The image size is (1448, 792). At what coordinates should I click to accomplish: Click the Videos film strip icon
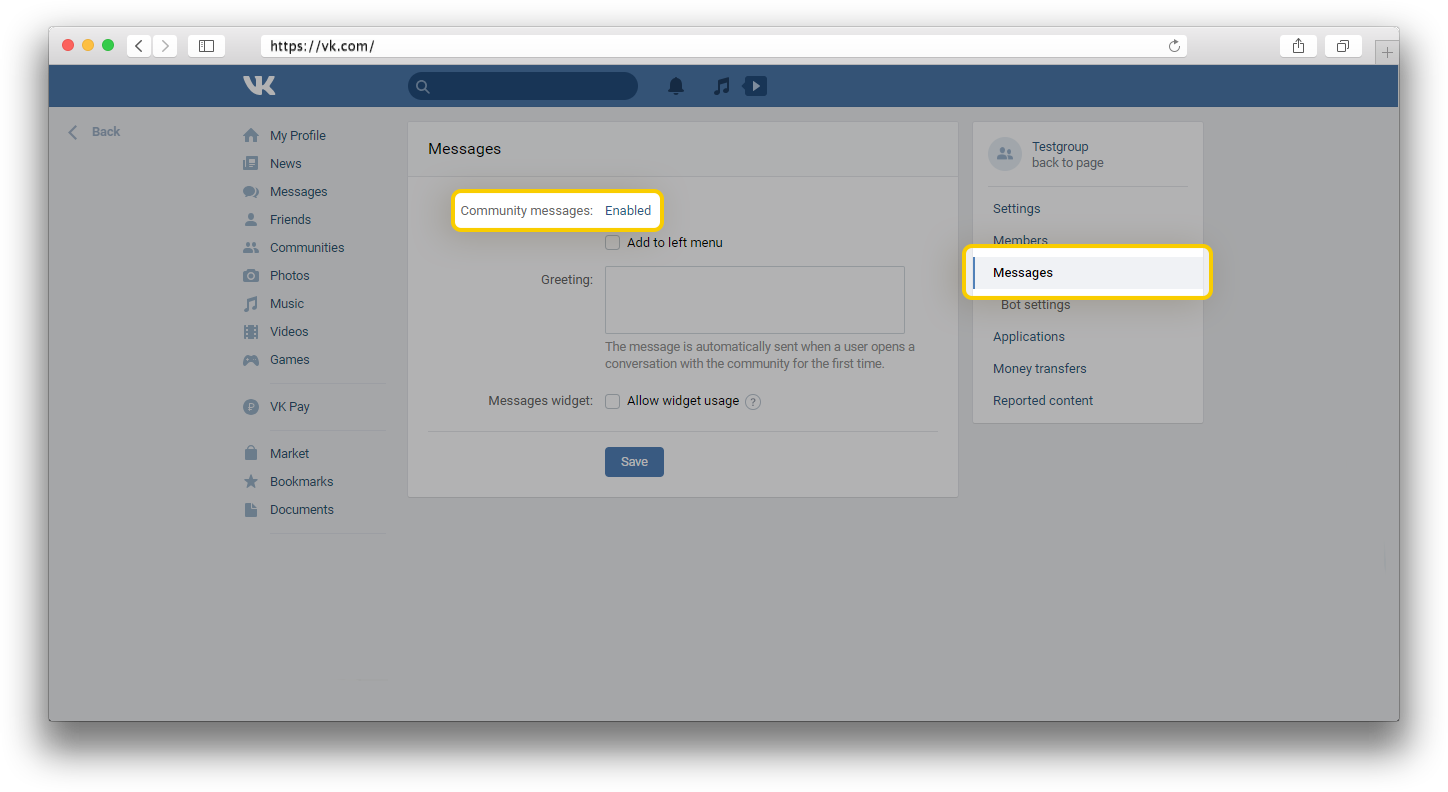[x=251, y=331]
